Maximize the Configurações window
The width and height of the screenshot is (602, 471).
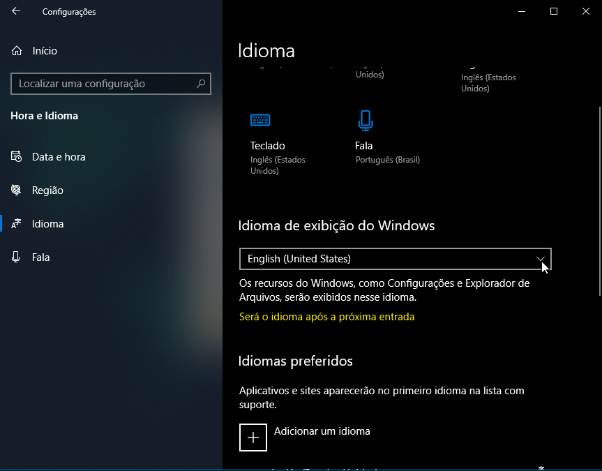[x=553, y=11]
